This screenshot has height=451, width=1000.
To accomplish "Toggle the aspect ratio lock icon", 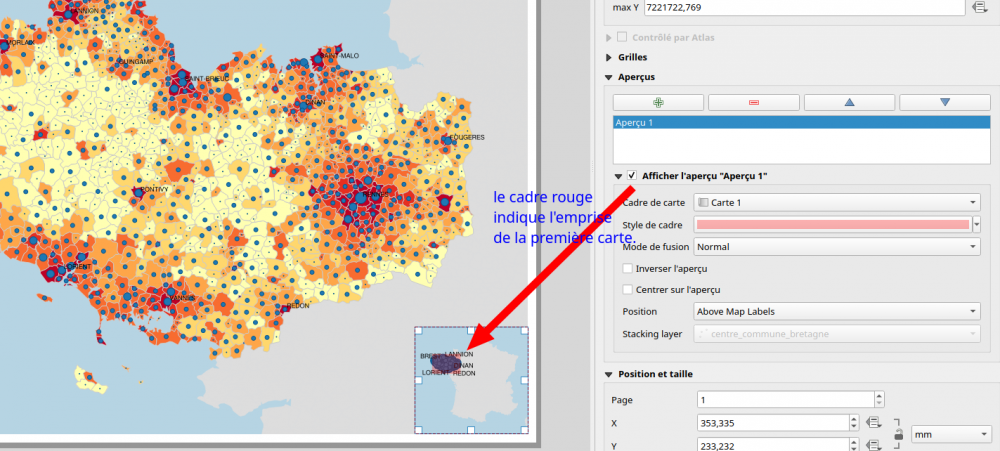I will (899, 434).
